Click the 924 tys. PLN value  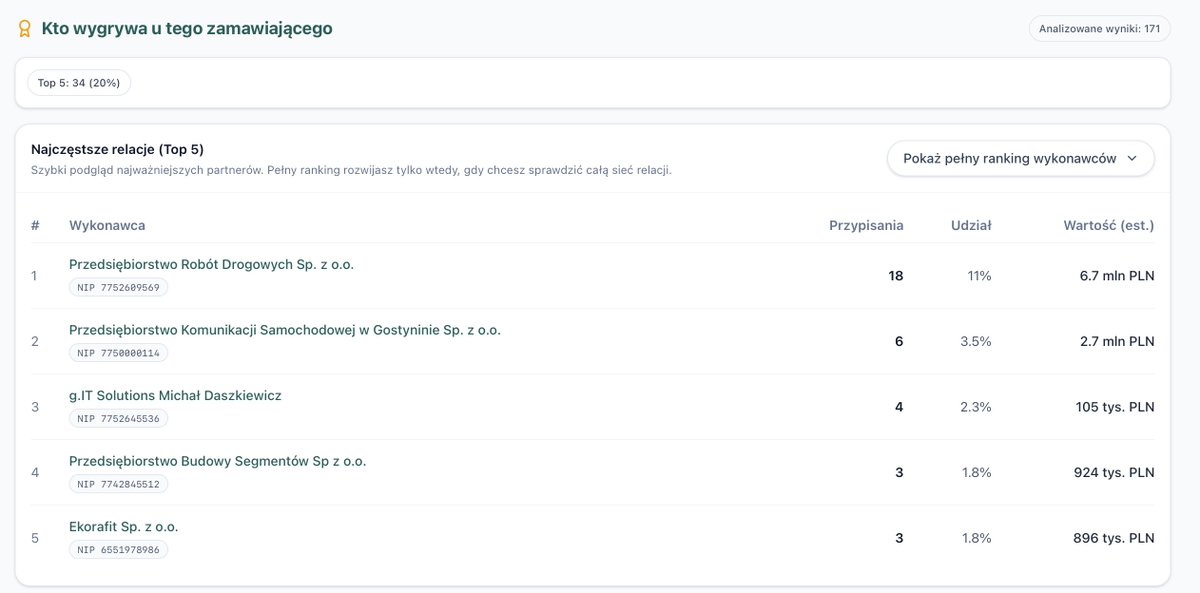click(x=1114, y=472)
